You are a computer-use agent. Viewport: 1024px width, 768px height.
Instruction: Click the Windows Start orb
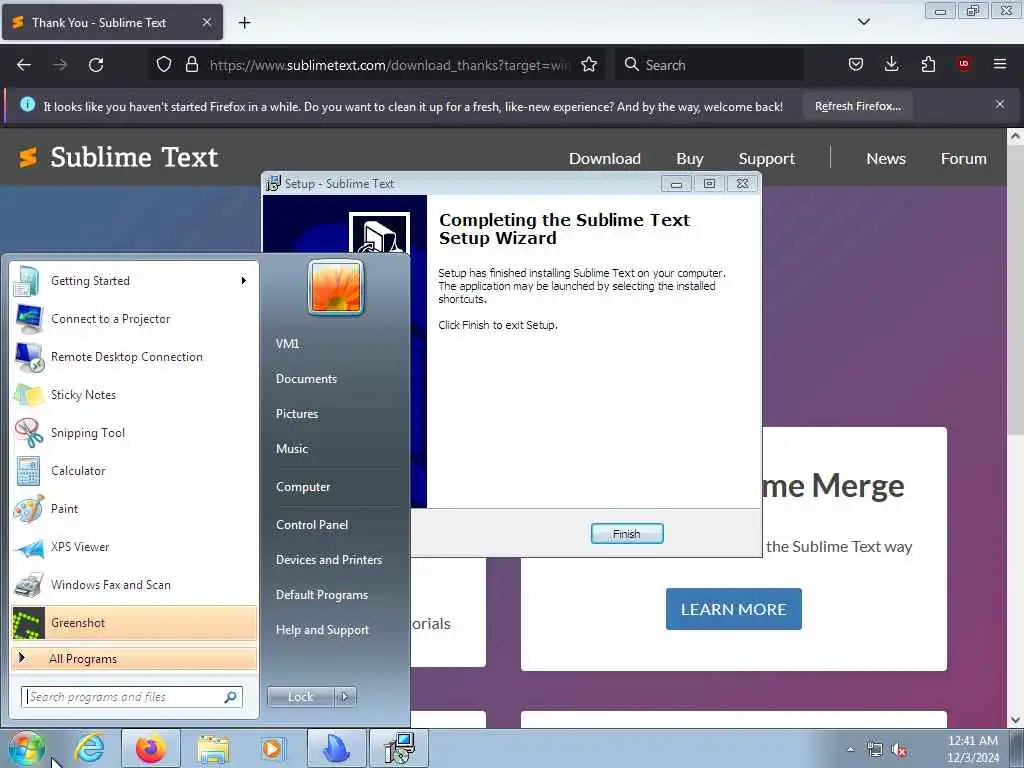click(x=27, y=748)
